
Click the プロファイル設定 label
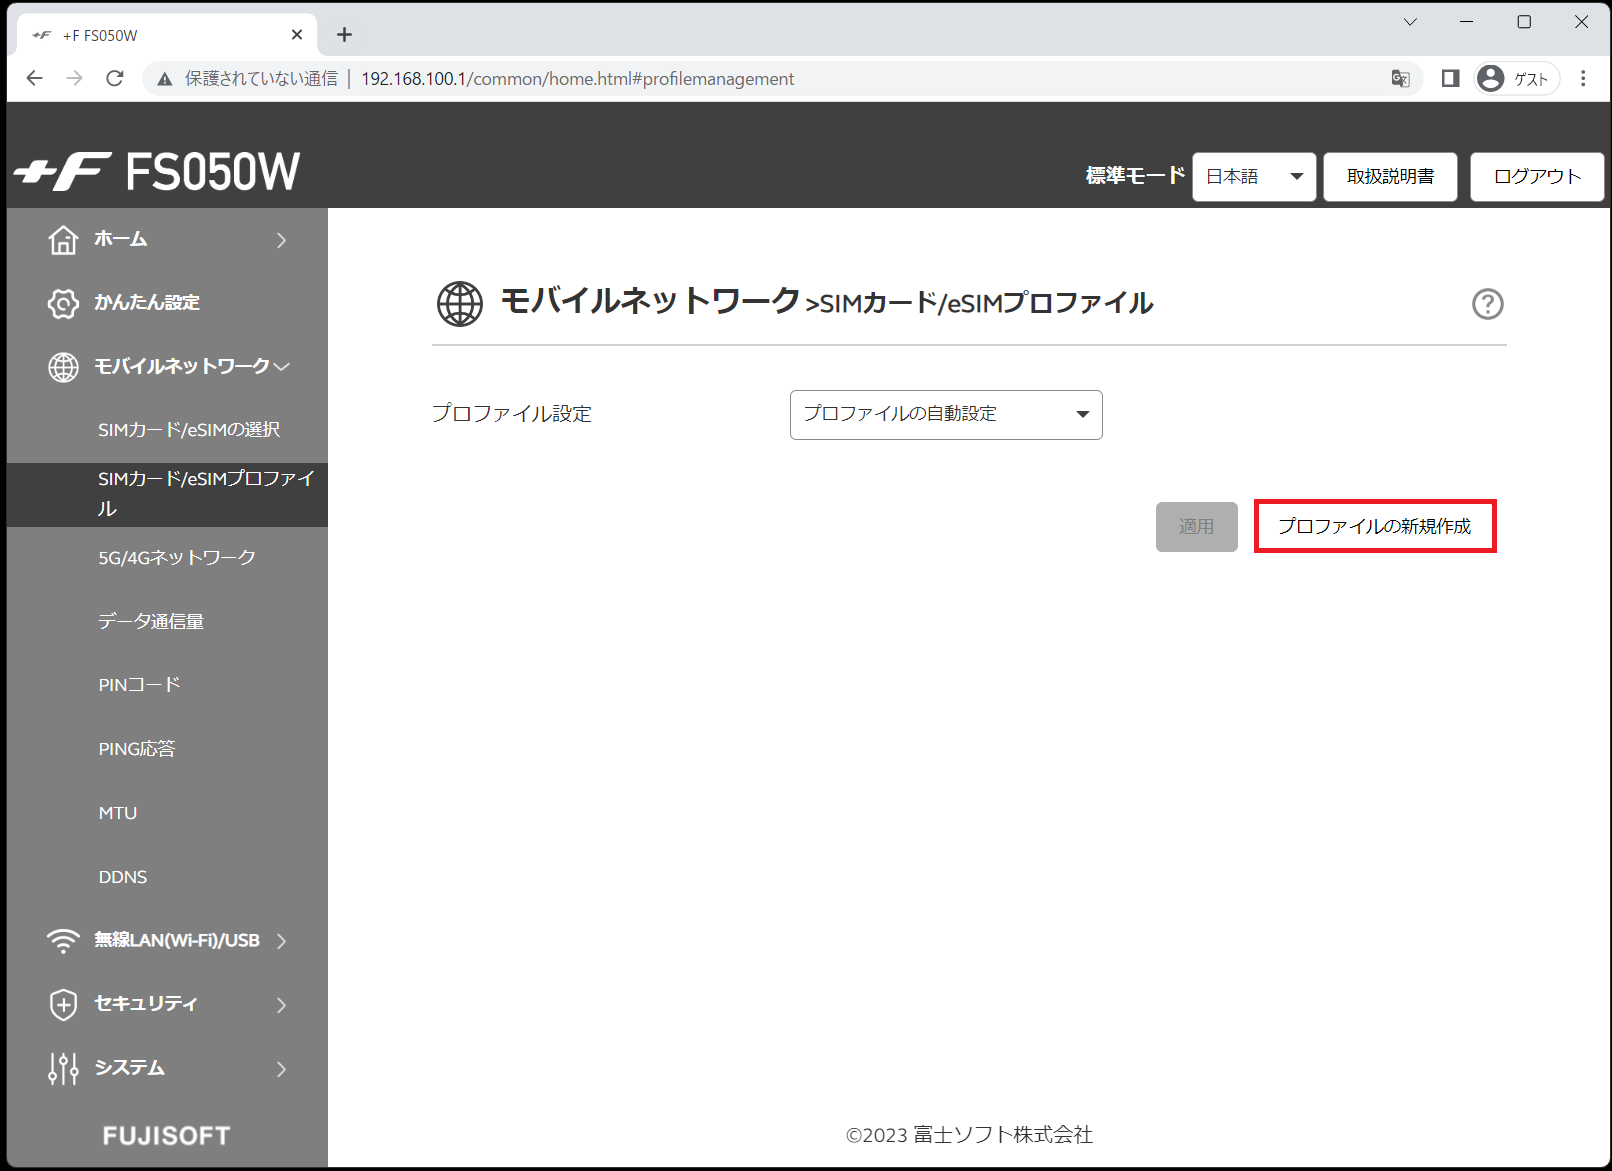512,414
